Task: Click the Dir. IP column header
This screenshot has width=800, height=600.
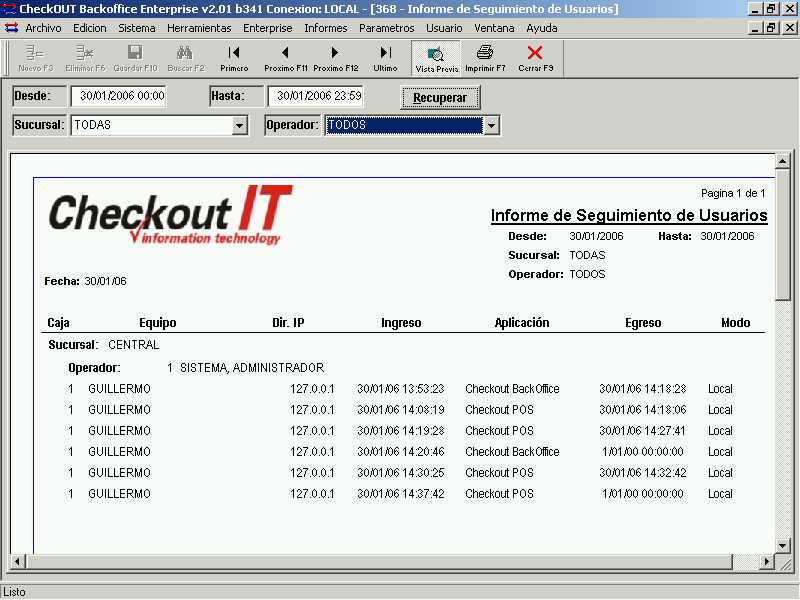Action: tap(288, 322)
